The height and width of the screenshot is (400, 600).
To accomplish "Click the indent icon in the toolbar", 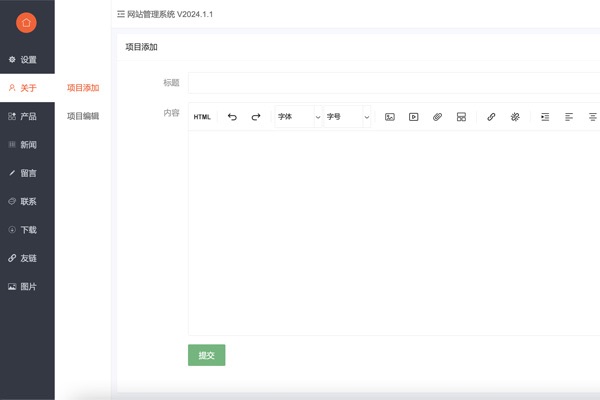I will (545, 117).
